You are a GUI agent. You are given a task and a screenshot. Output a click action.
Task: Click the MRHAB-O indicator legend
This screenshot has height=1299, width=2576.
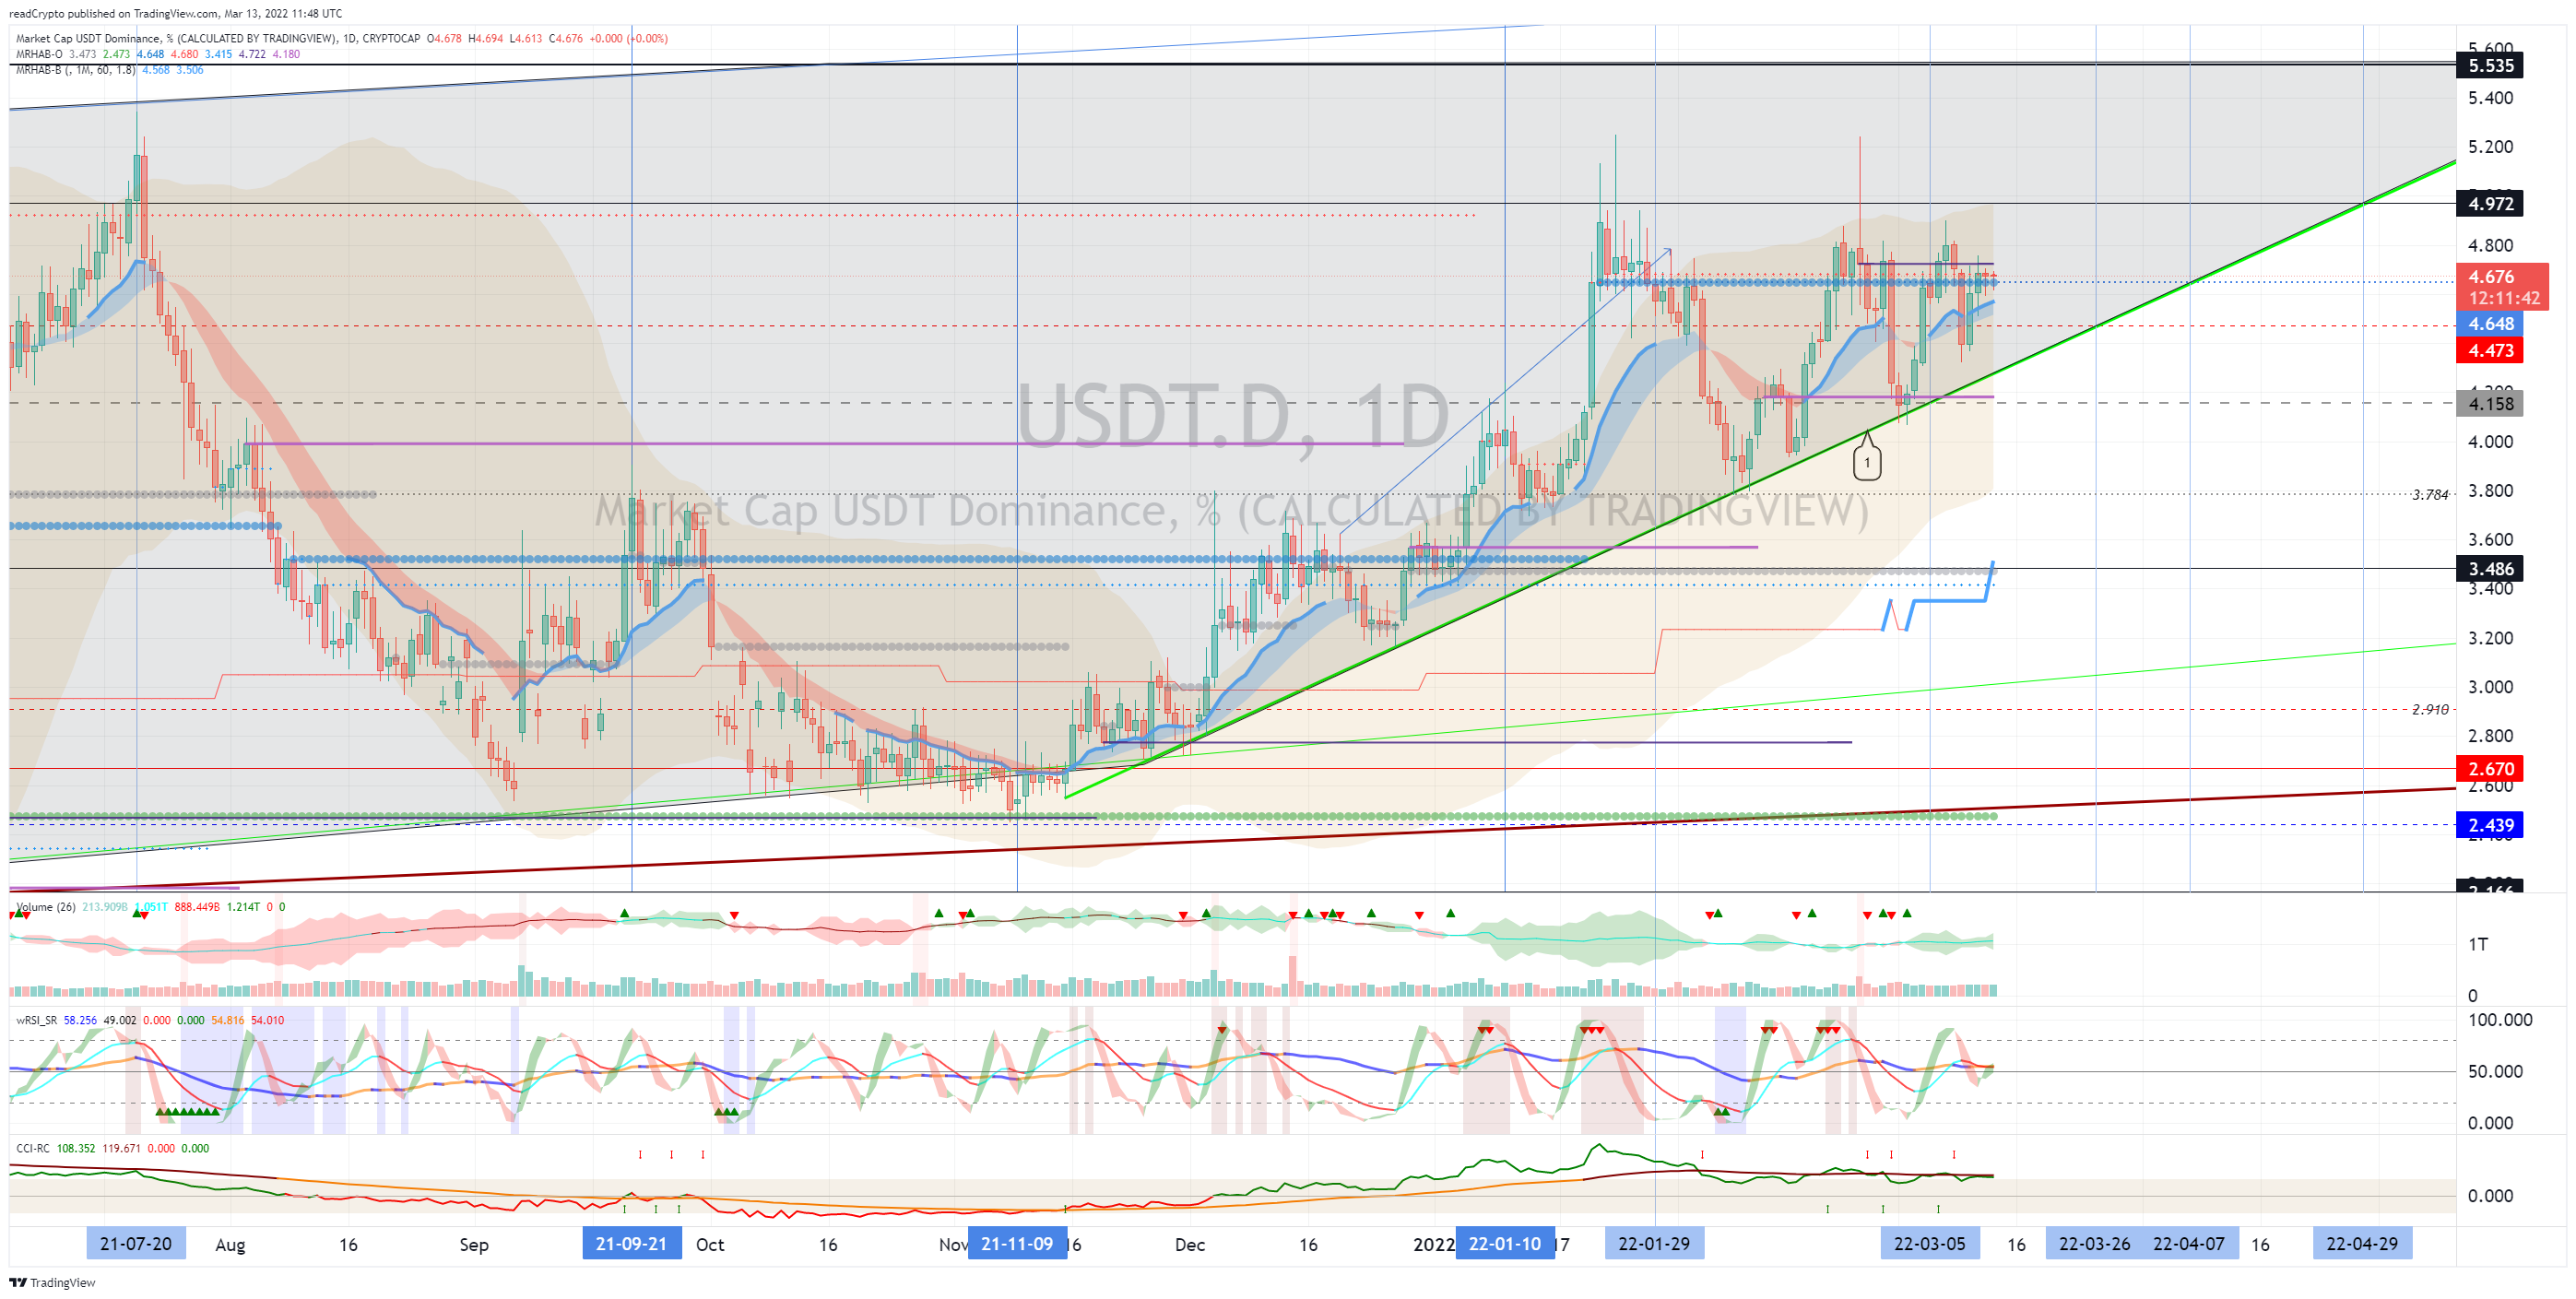[158, 54]
